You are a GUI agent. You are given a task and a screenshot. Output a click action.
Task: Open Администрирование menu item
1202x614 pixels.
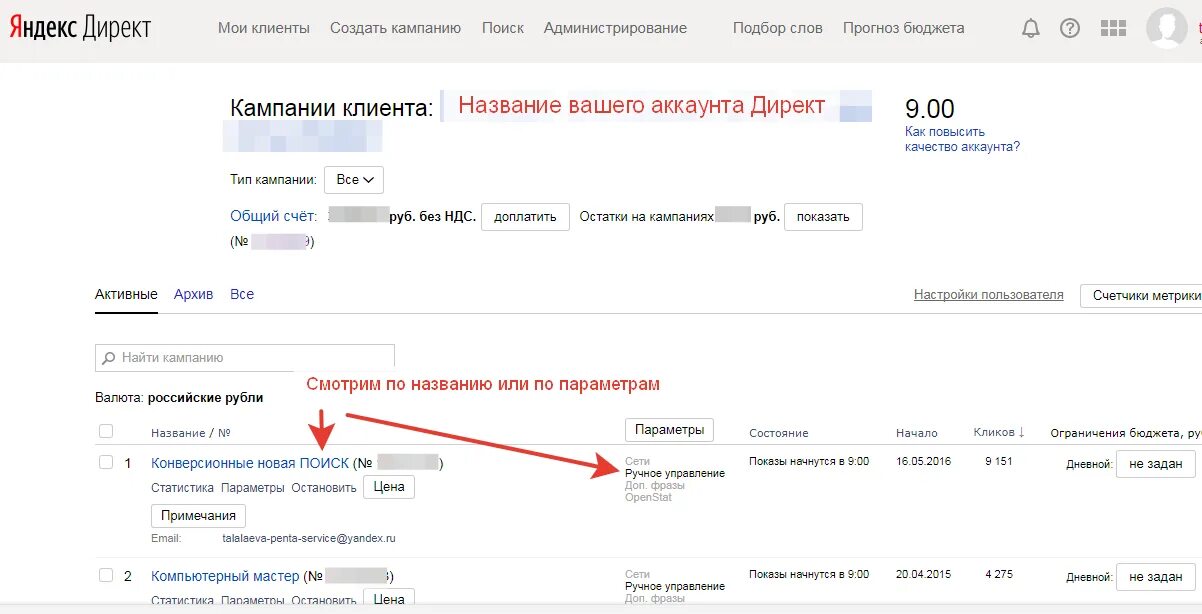click(x=615, y=28)
